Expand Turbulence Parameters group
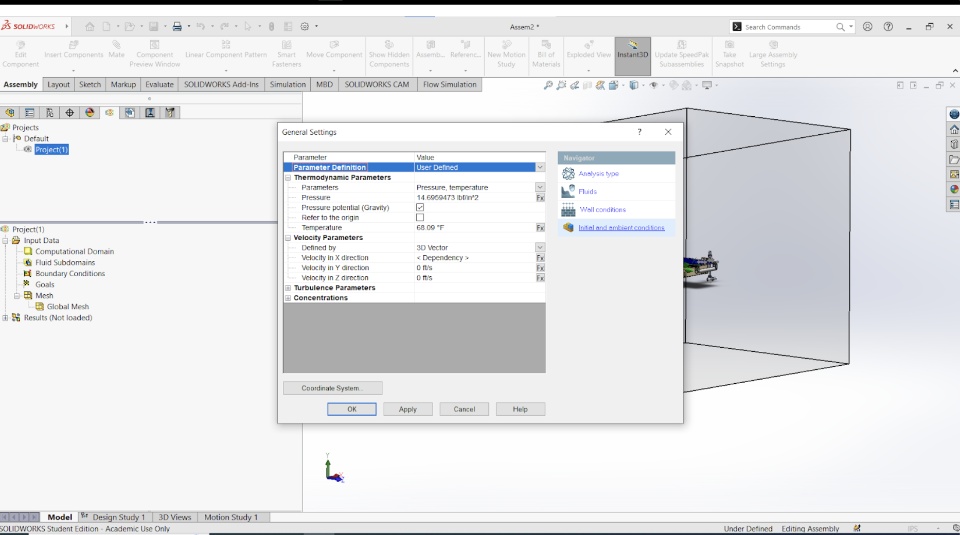960x535 pixels. (x=288, y=288)
